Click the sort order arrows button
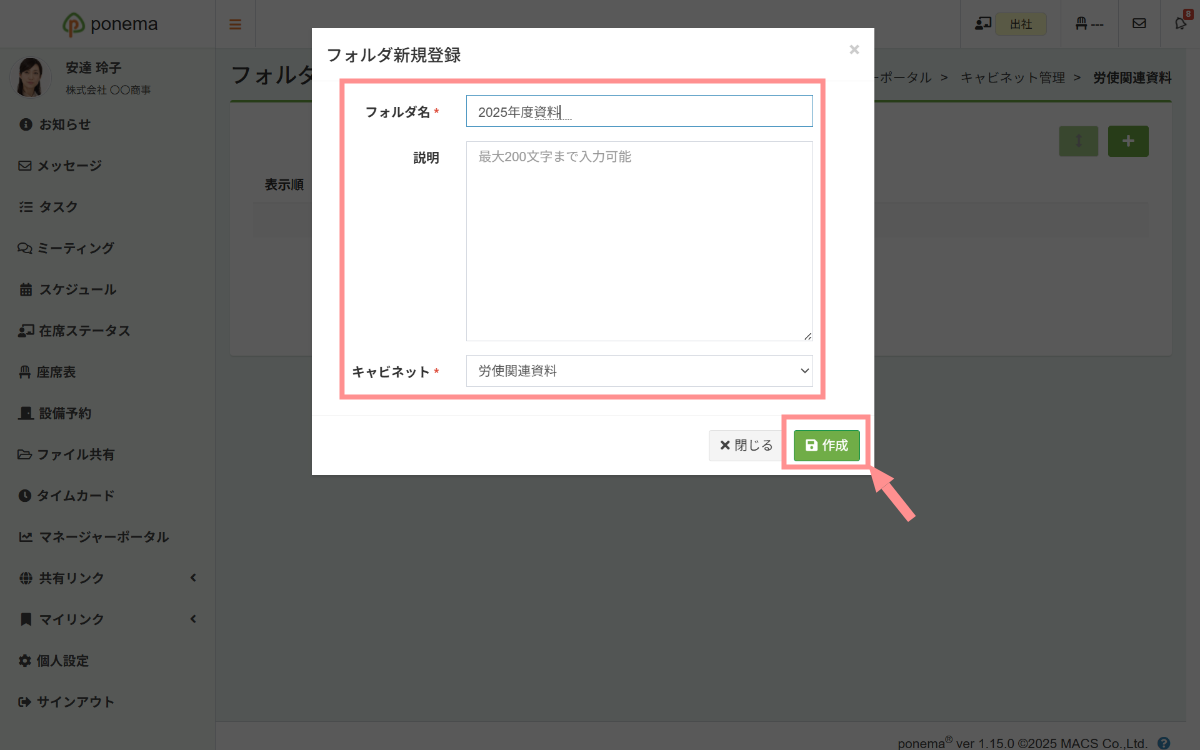 pyautogui.click(x=1079, y=141)
